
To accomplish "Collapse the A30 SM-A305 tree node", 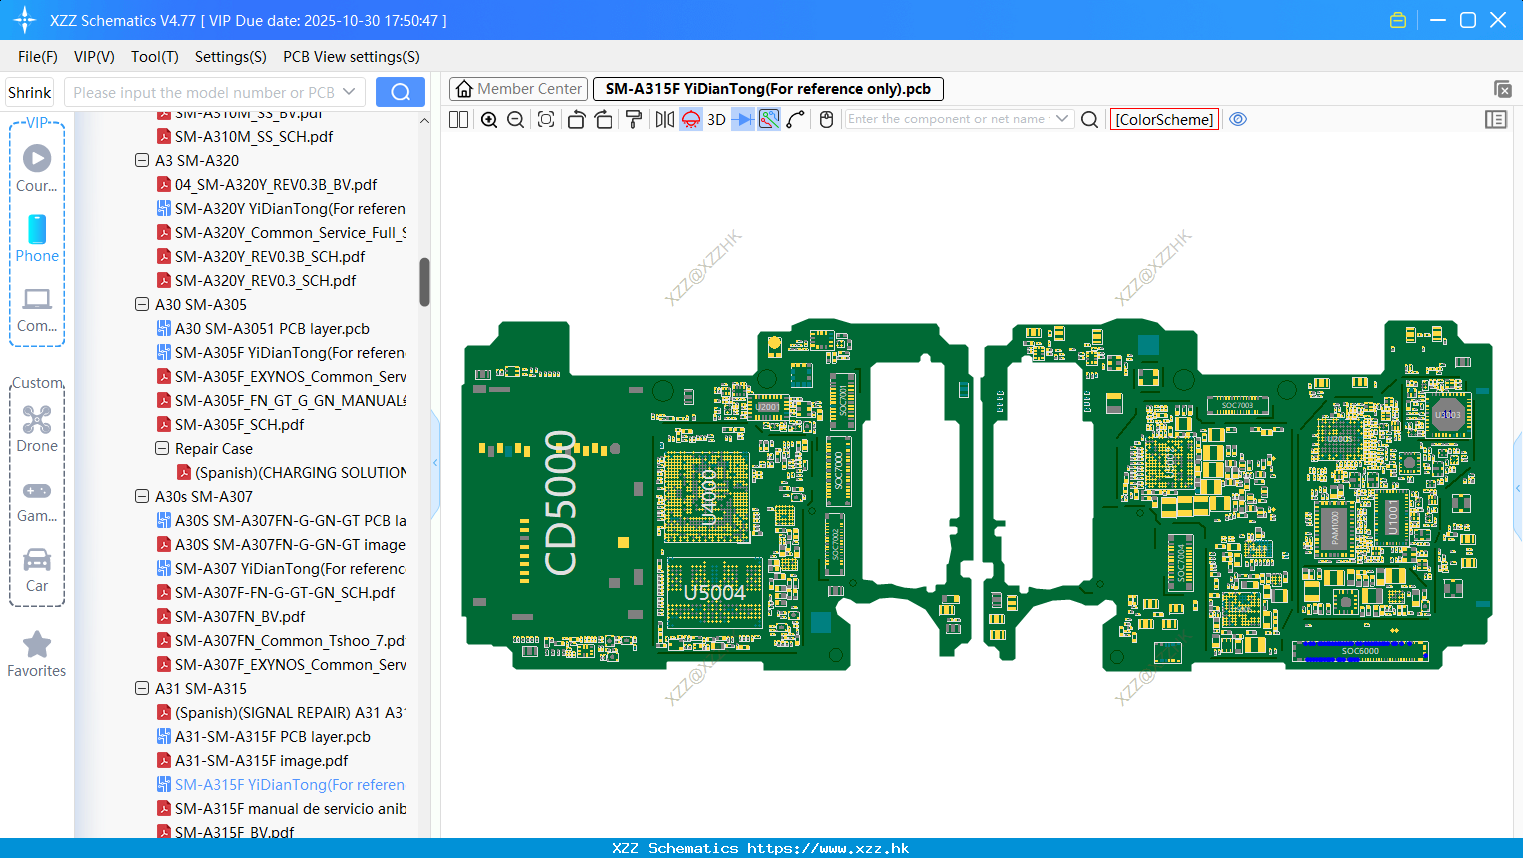I will [x=142, y=304].
